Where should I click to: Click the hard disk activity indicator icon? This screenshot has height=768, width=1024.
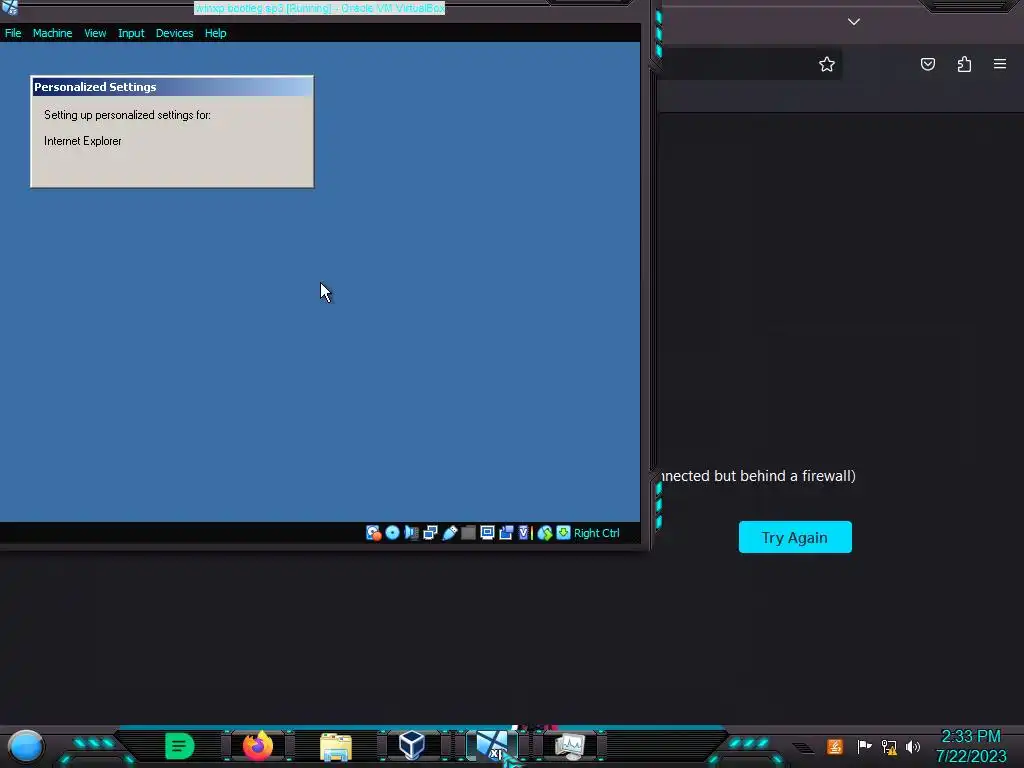(374, 533)
